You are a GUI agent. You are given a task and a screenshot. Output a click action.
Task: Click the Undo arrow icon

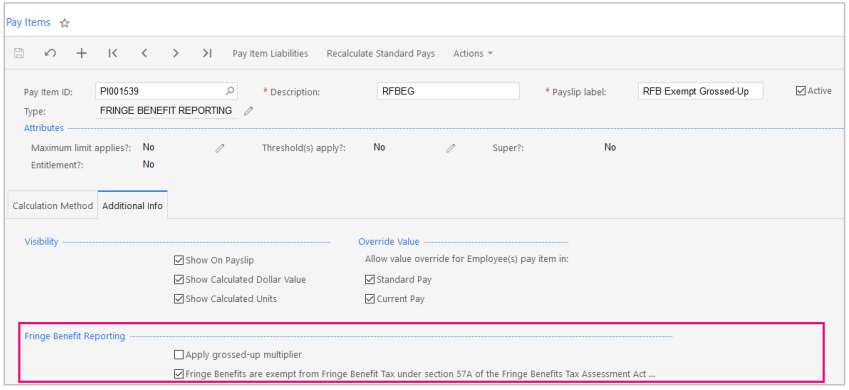coord(50,53)
